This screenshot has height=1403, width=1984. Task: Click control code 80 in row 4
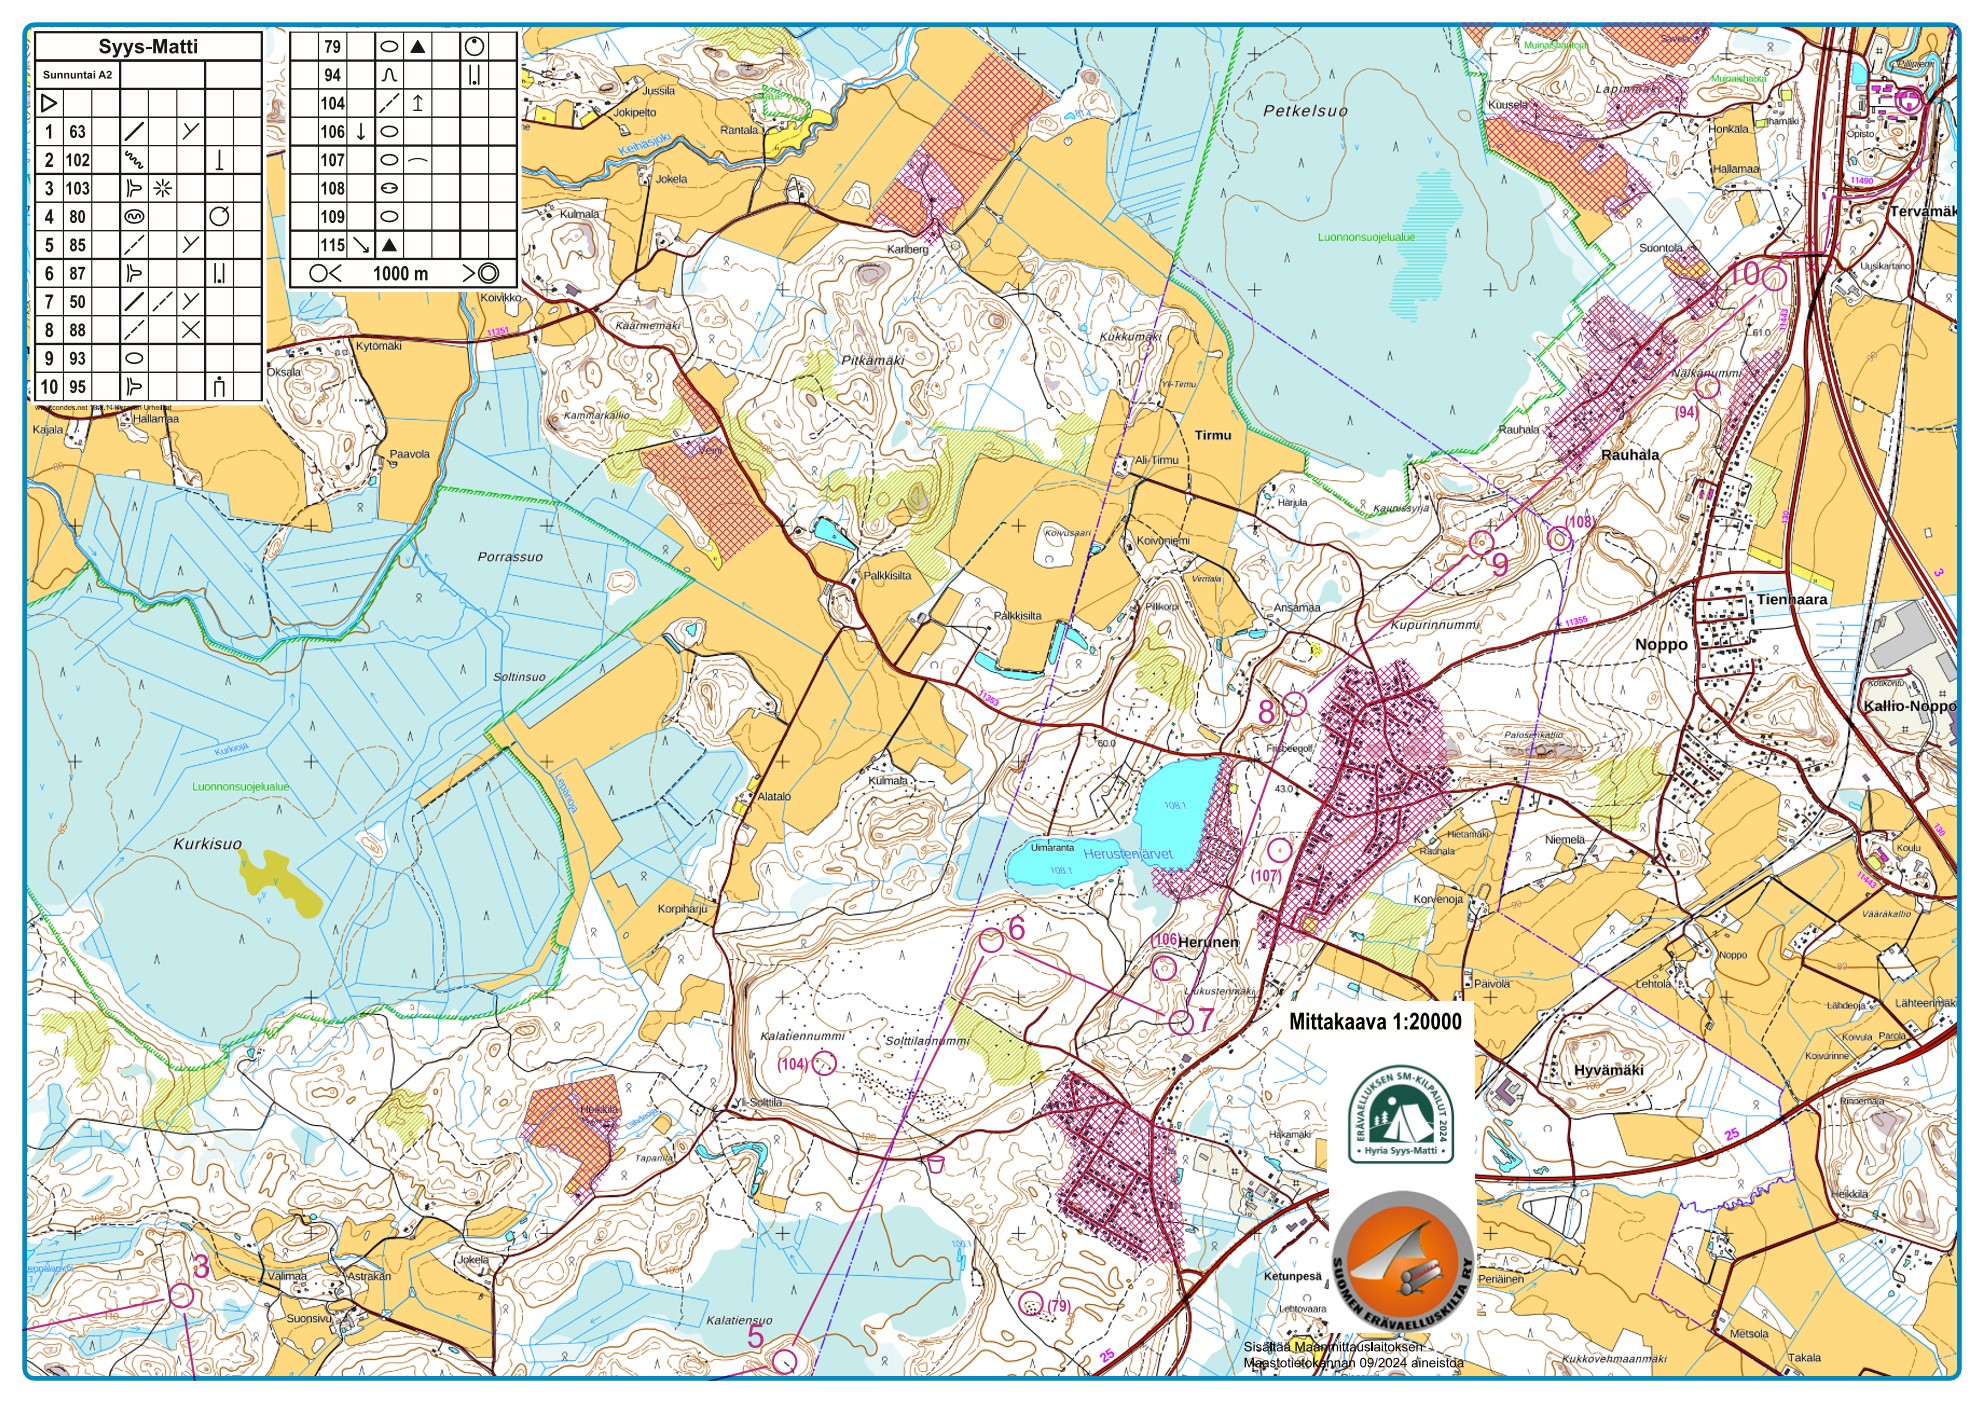(77, 217)
